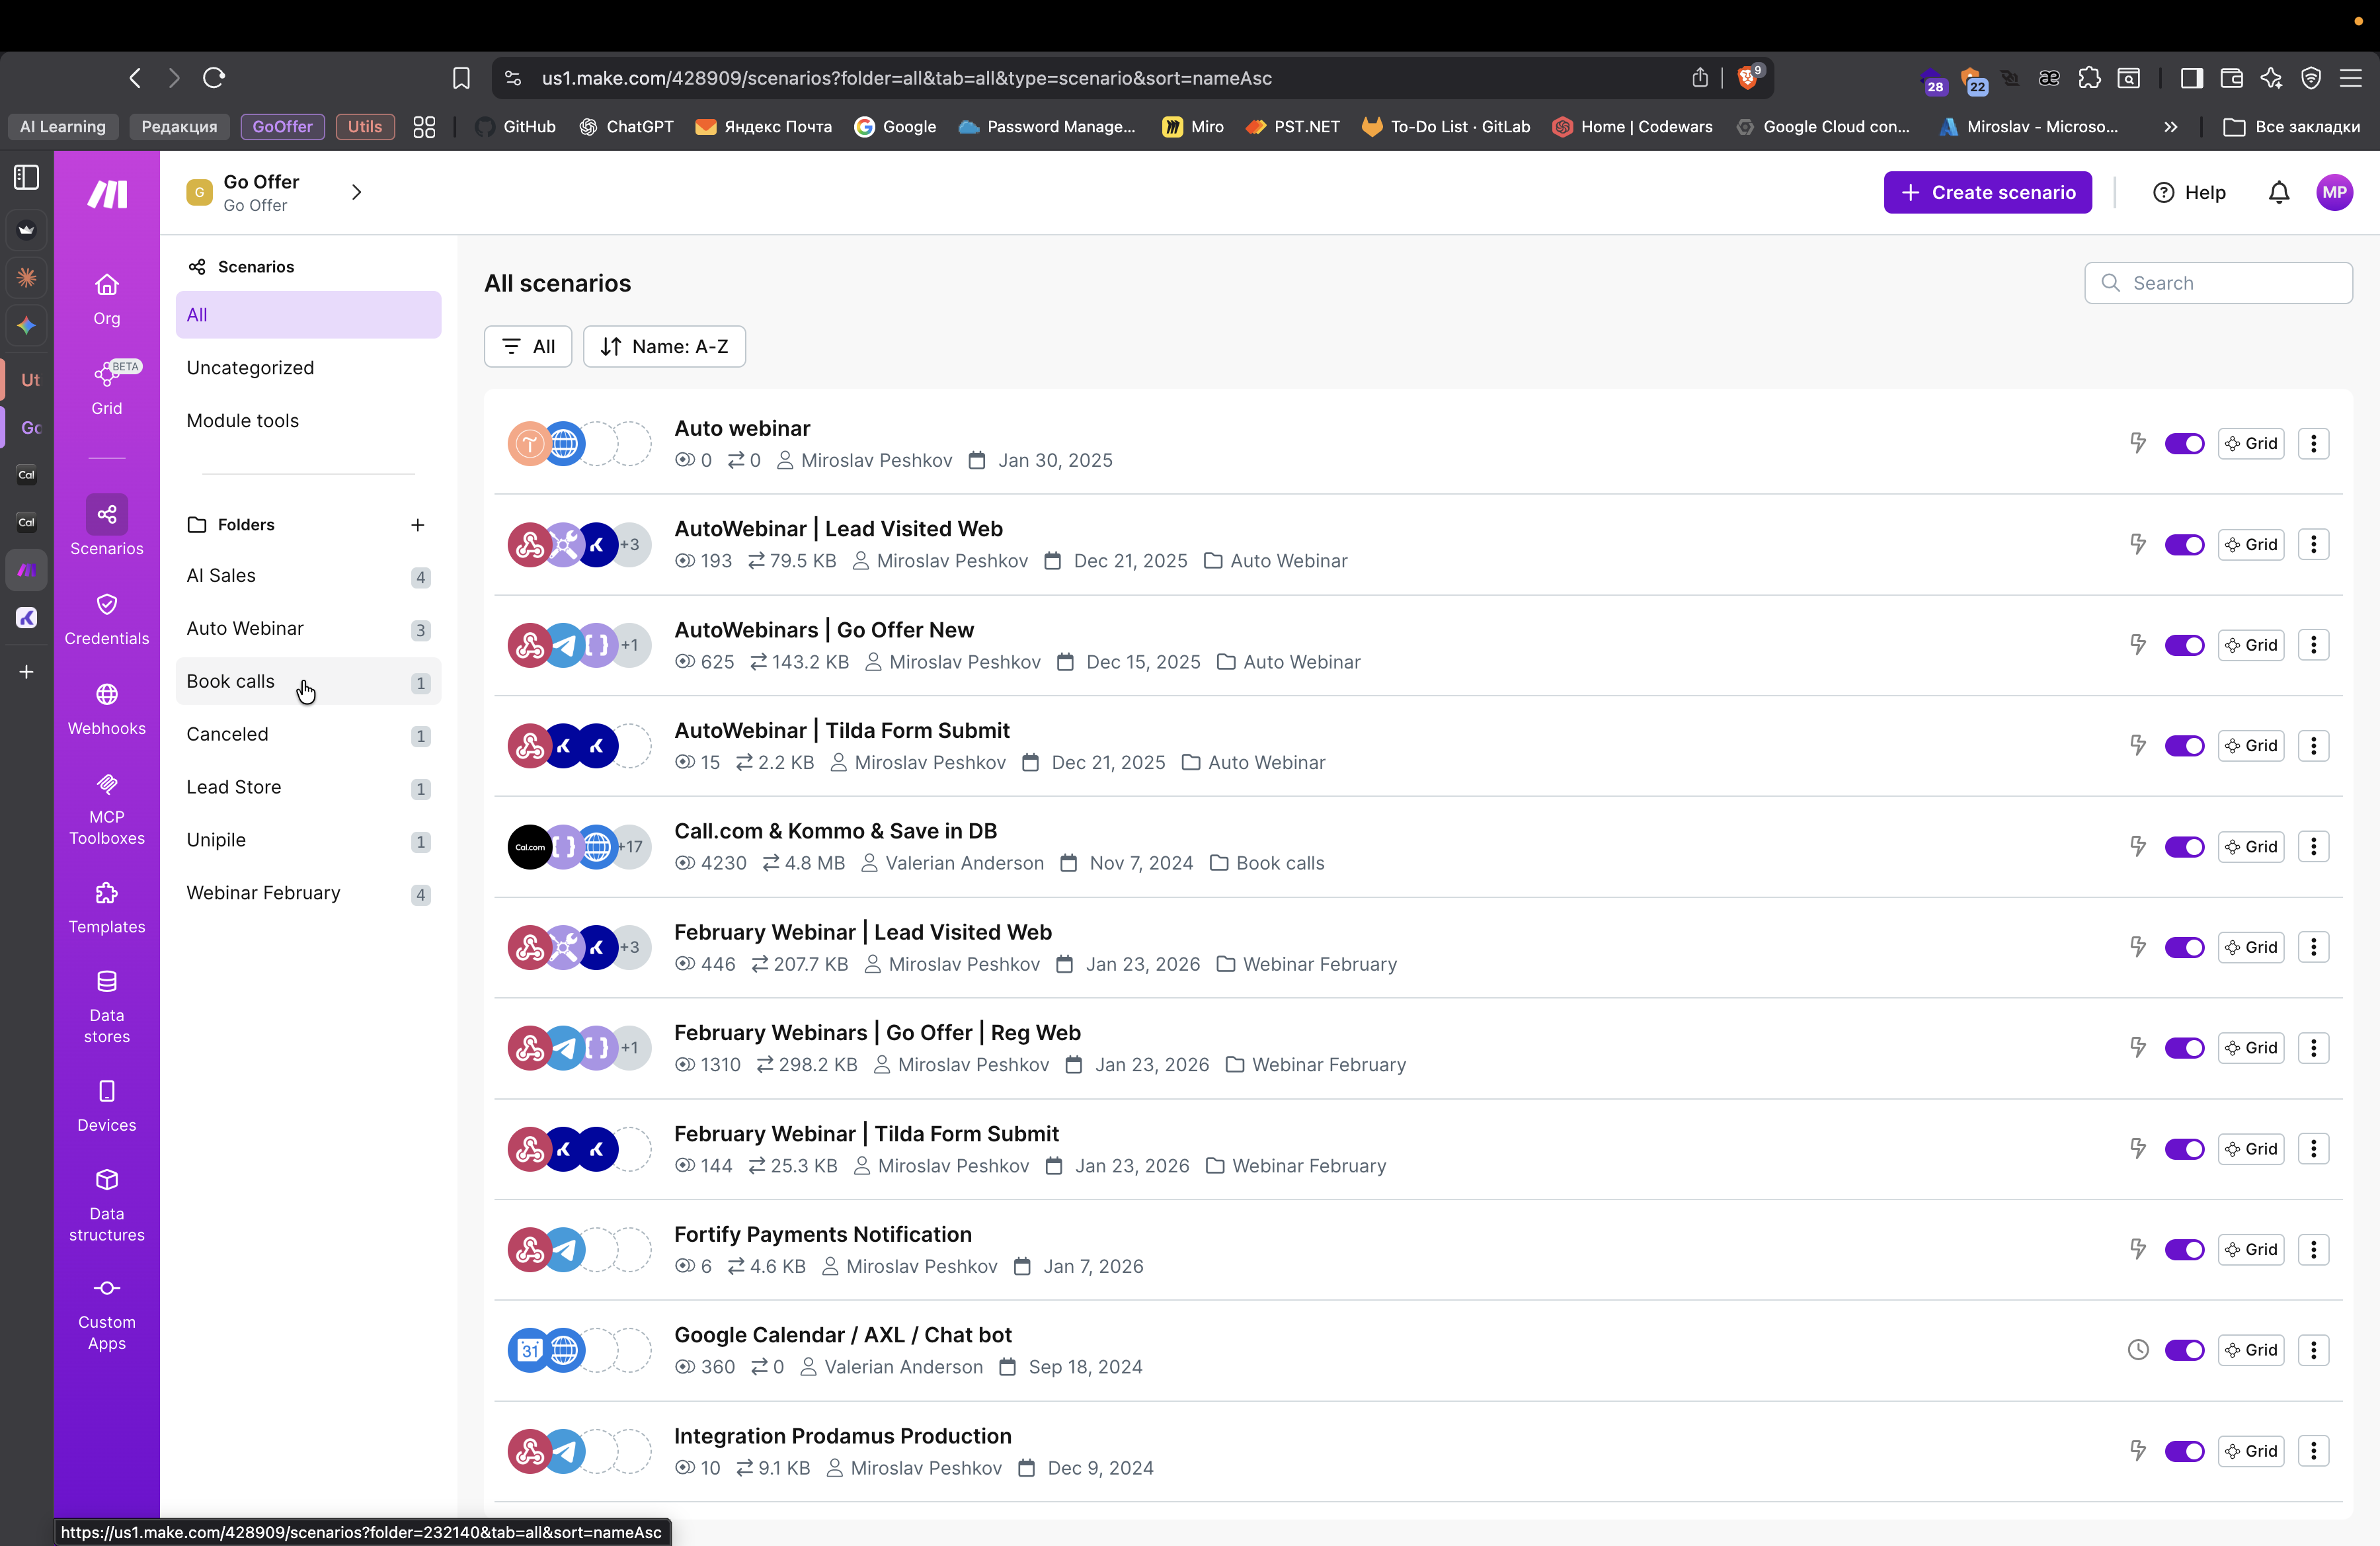Expand the Go Offer organization chevron
Viewport: 2380px width, 1546px height.
point(357,193)
